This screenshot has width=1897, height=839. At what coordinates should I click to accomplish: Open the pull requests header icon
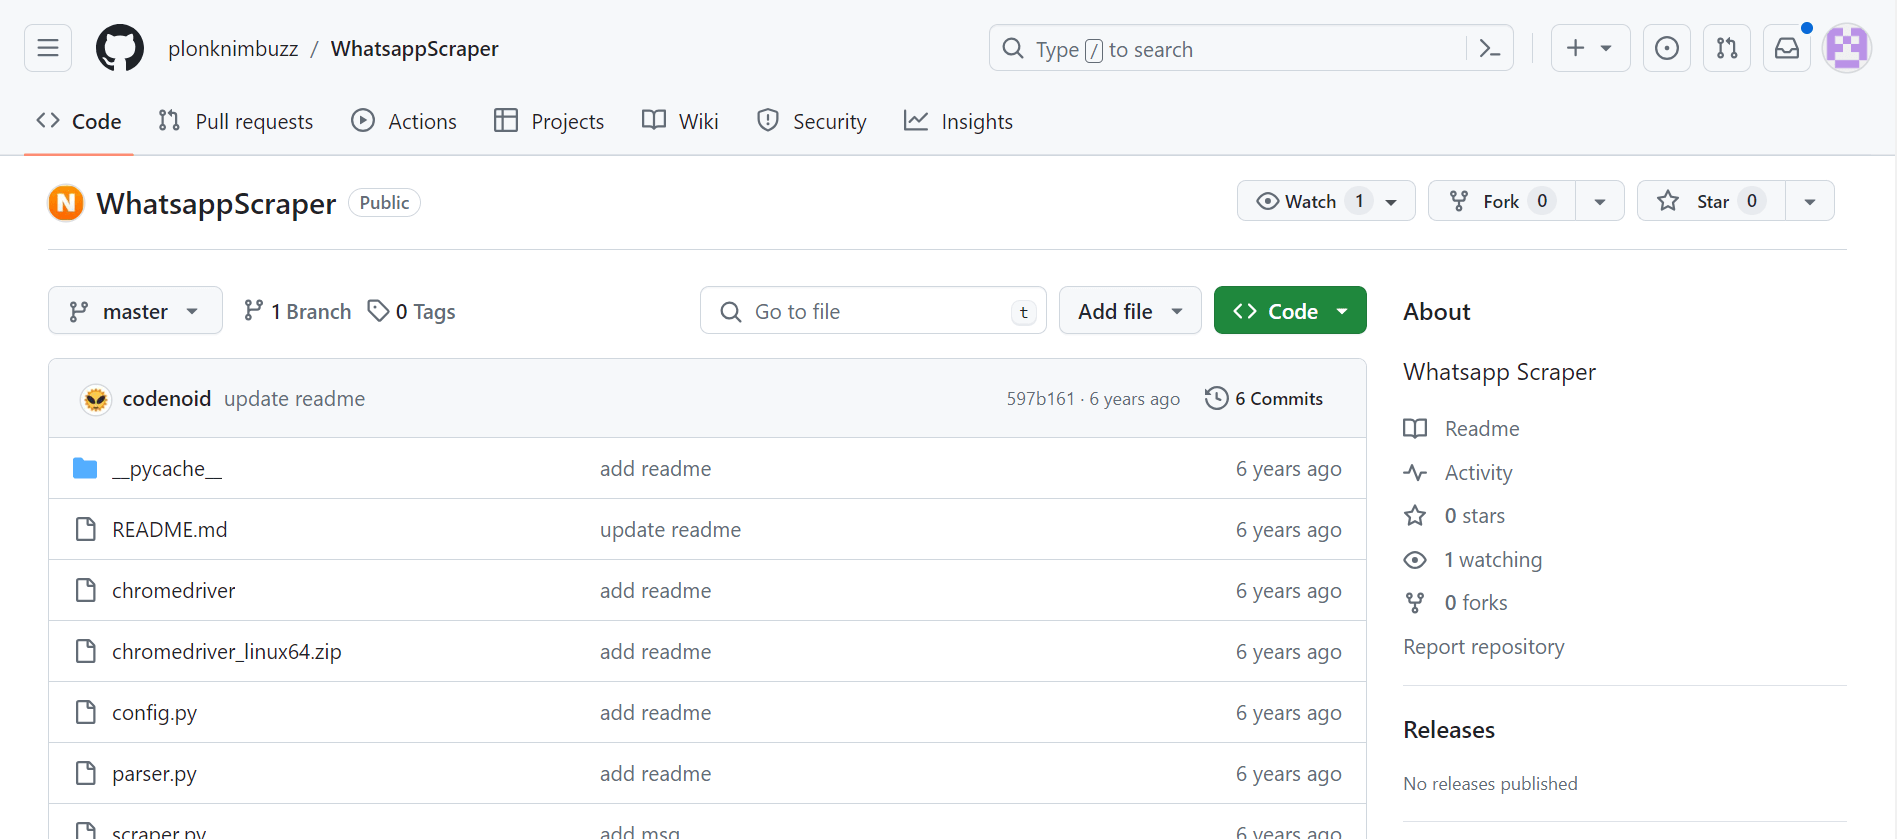1727,48
